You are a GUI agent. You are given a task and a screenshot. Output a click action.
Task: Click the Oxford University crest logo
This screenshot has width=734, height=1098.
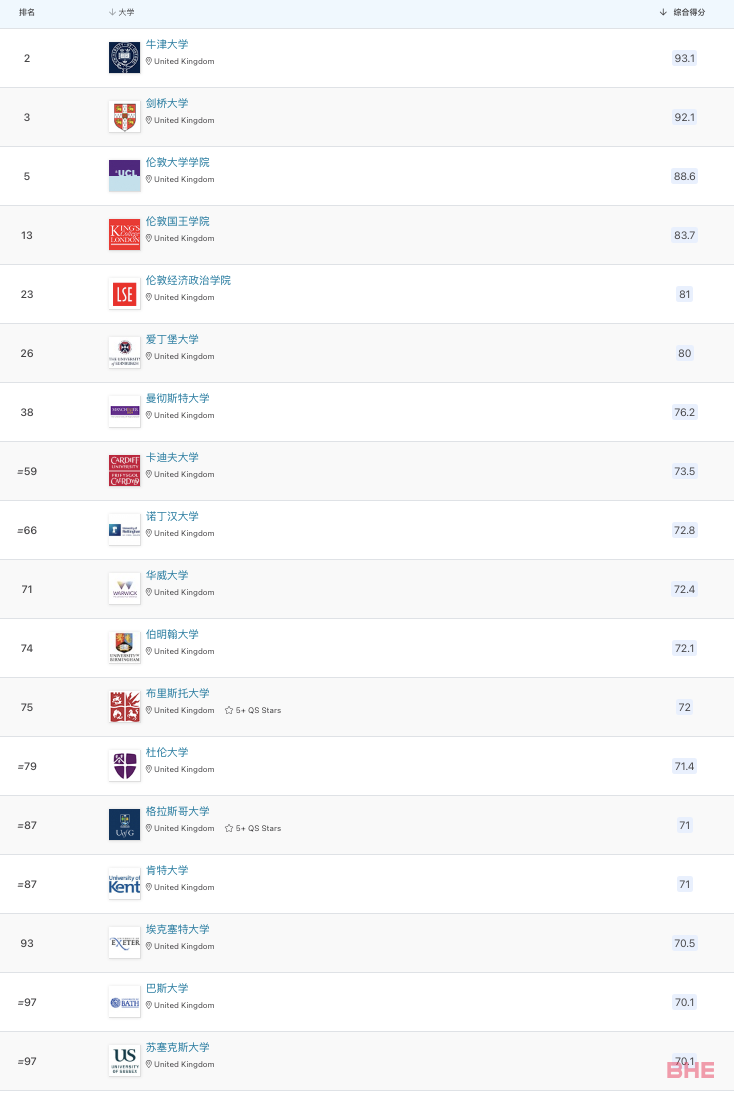point(125,57)
